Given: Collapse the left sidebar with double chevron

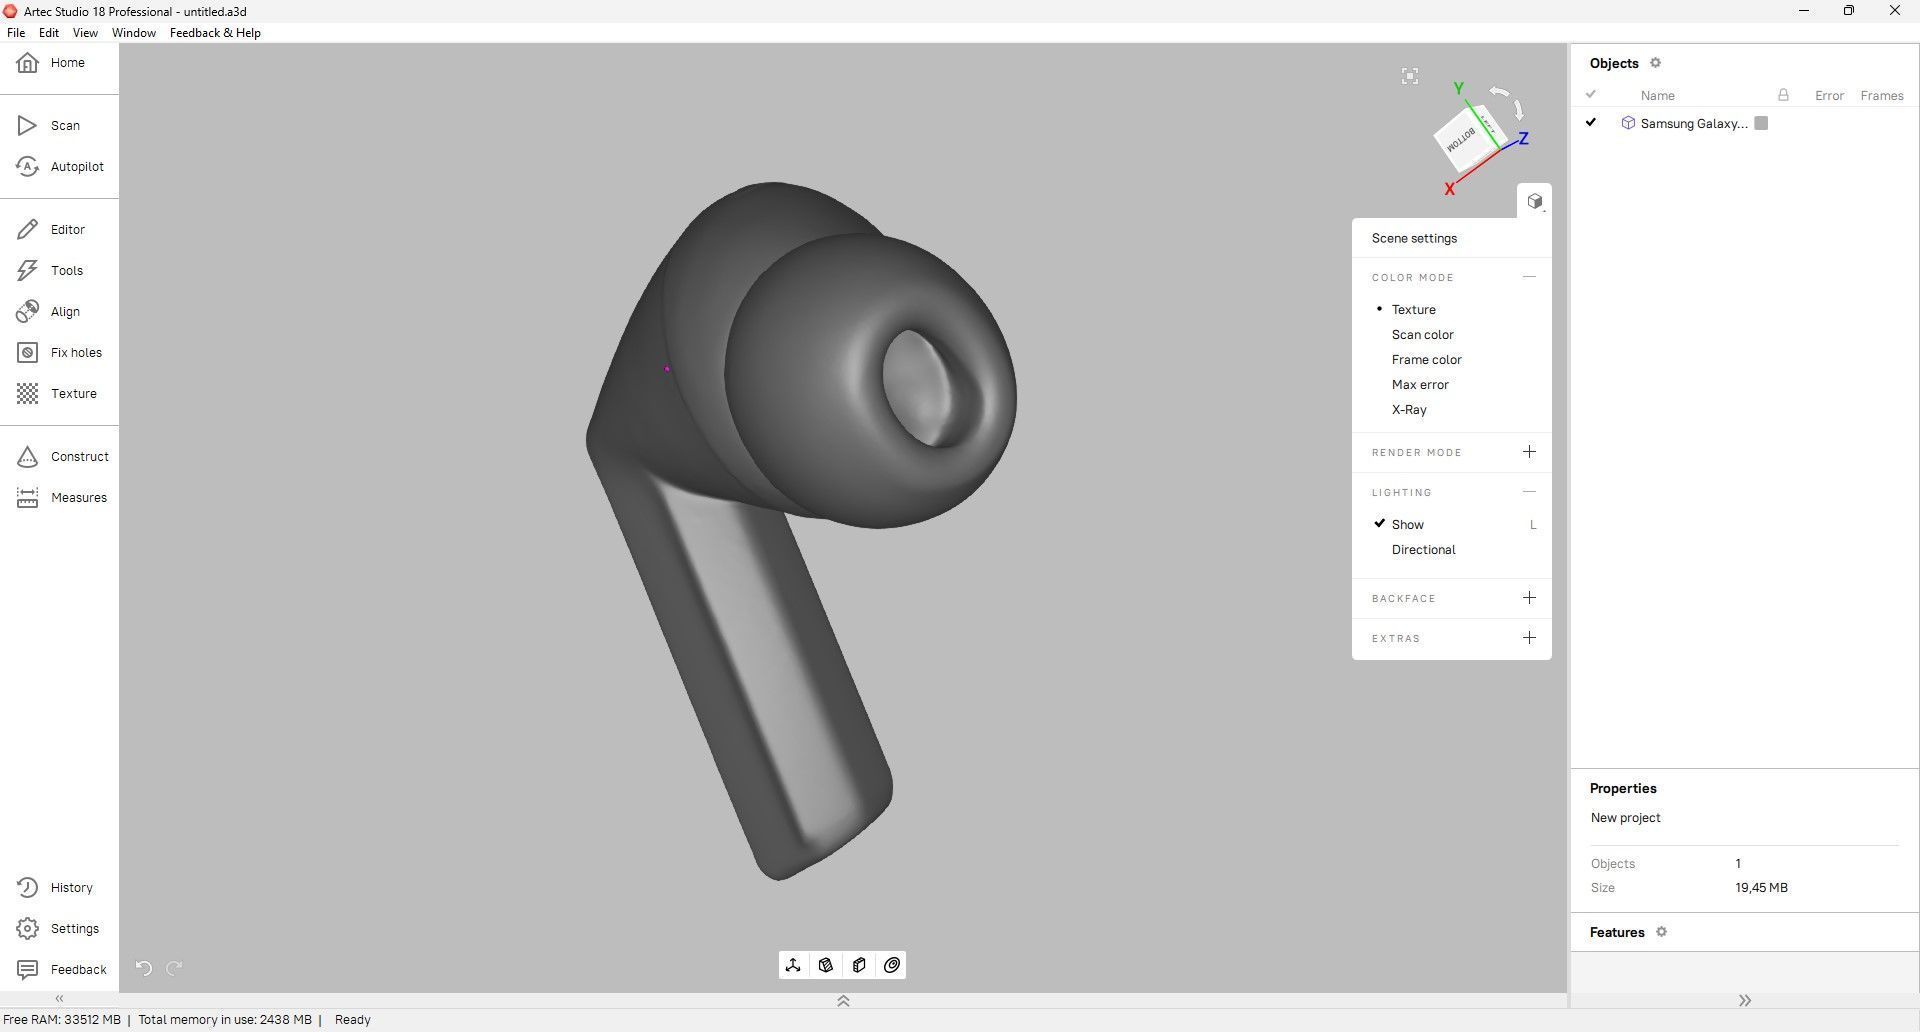Looking at the screenshot, I should 59,999.
